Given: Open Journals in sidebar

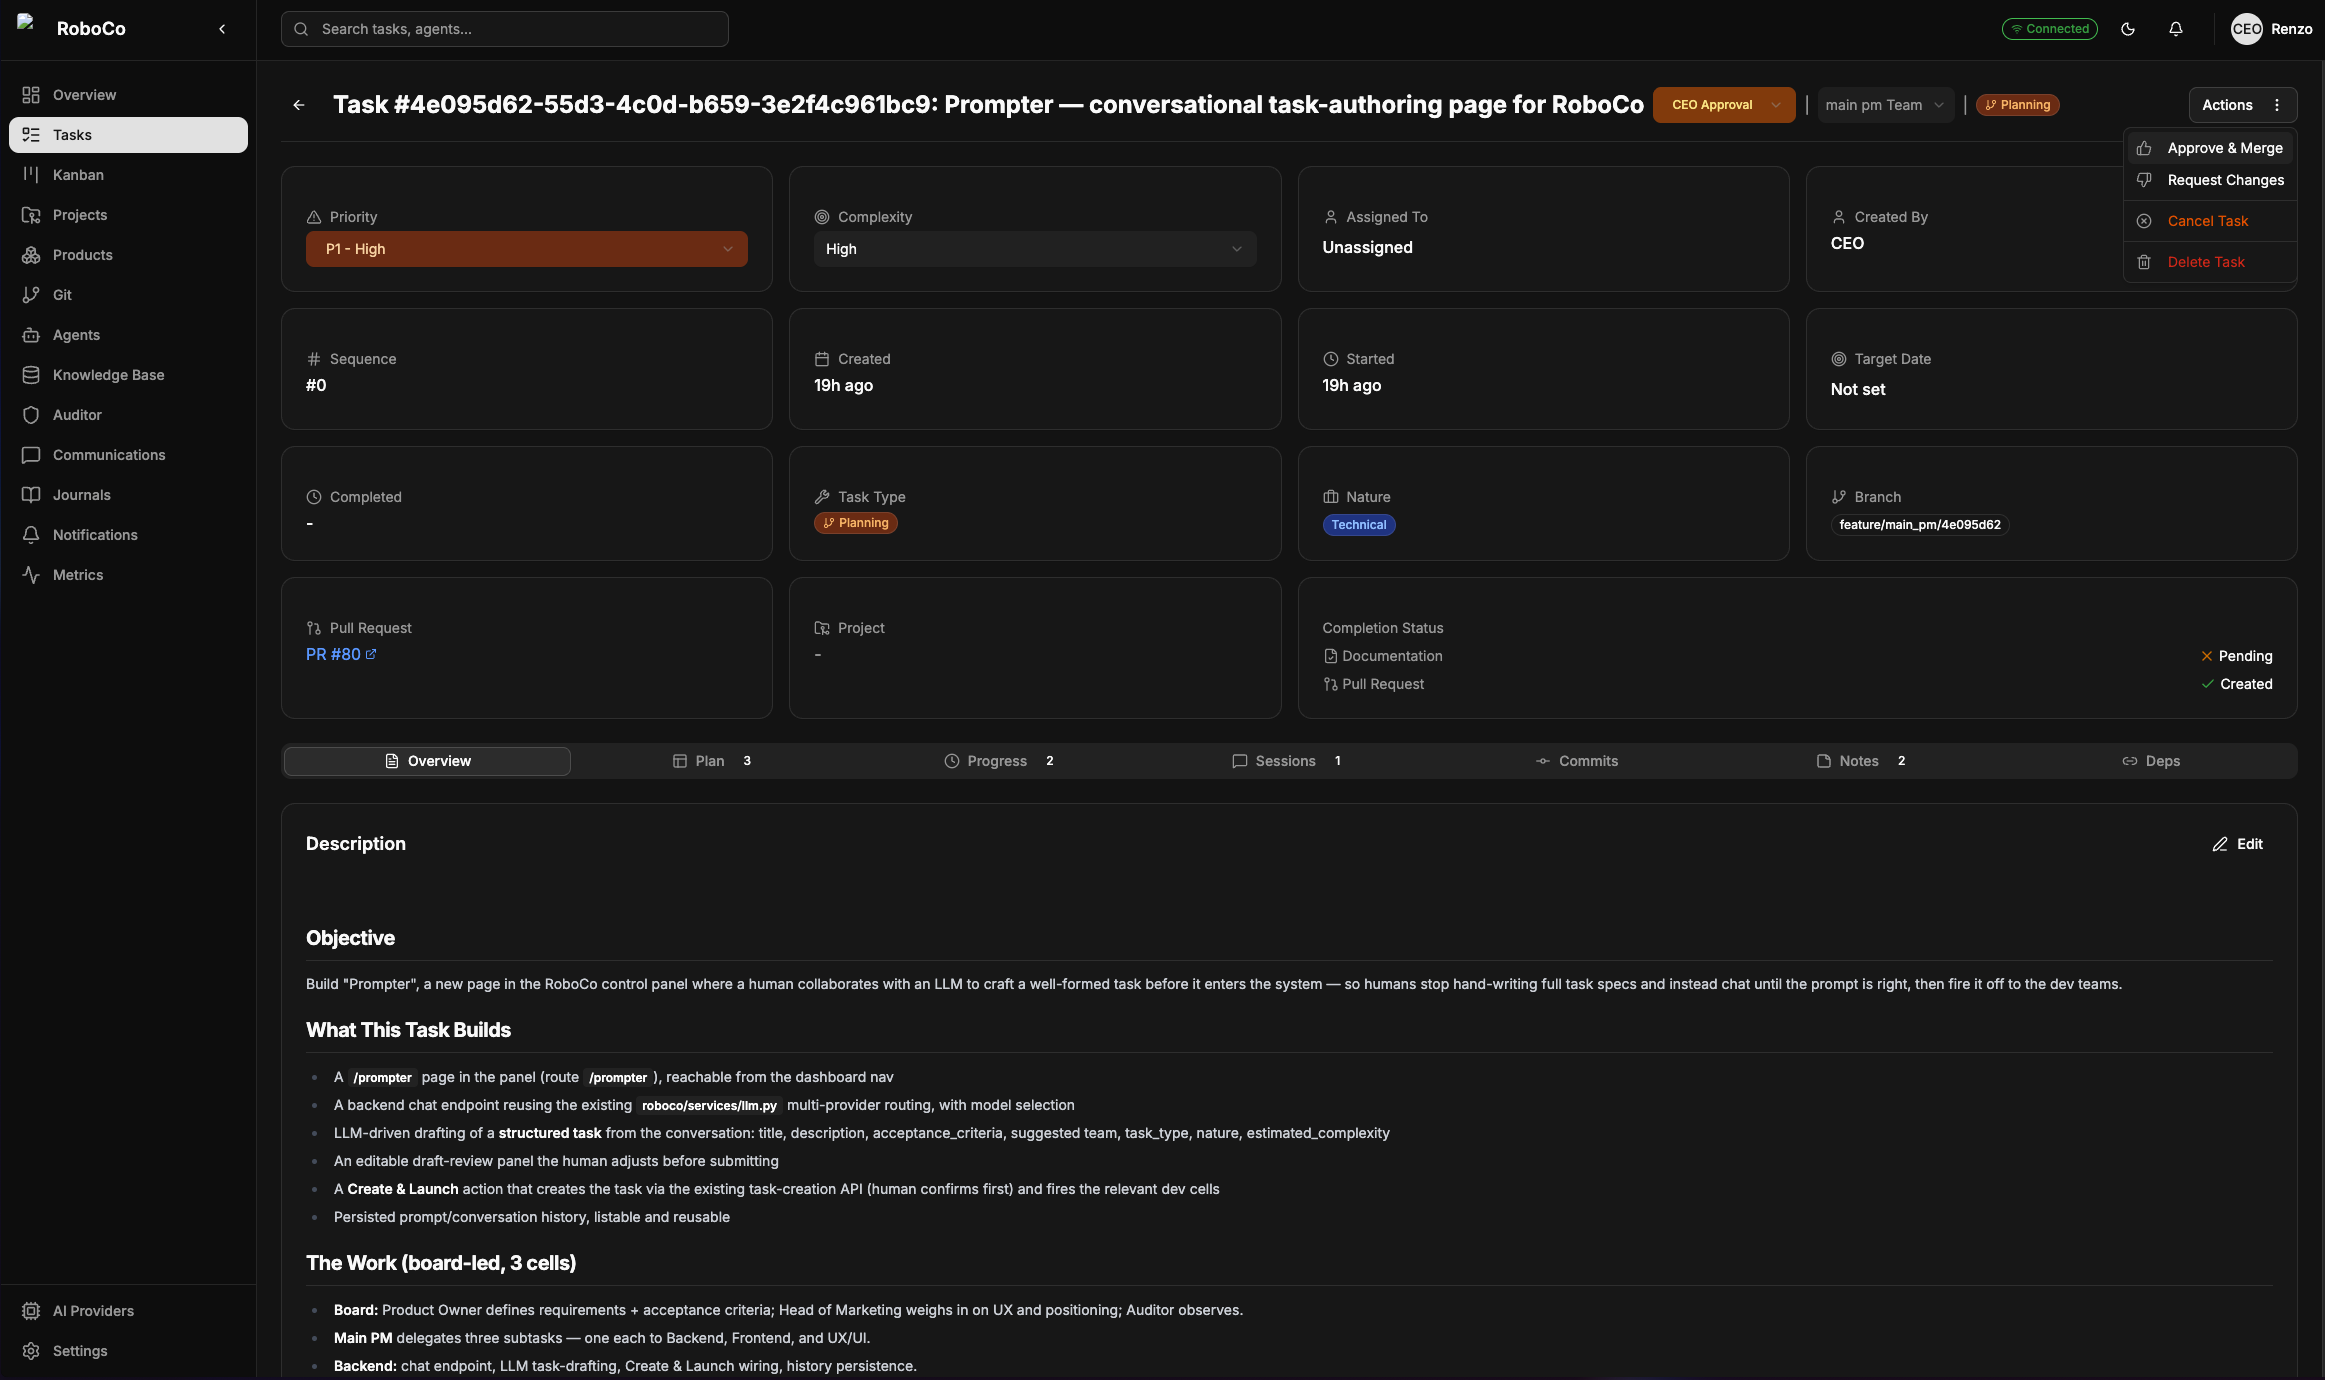Looking at the screenshot, I should click(128, 495).
